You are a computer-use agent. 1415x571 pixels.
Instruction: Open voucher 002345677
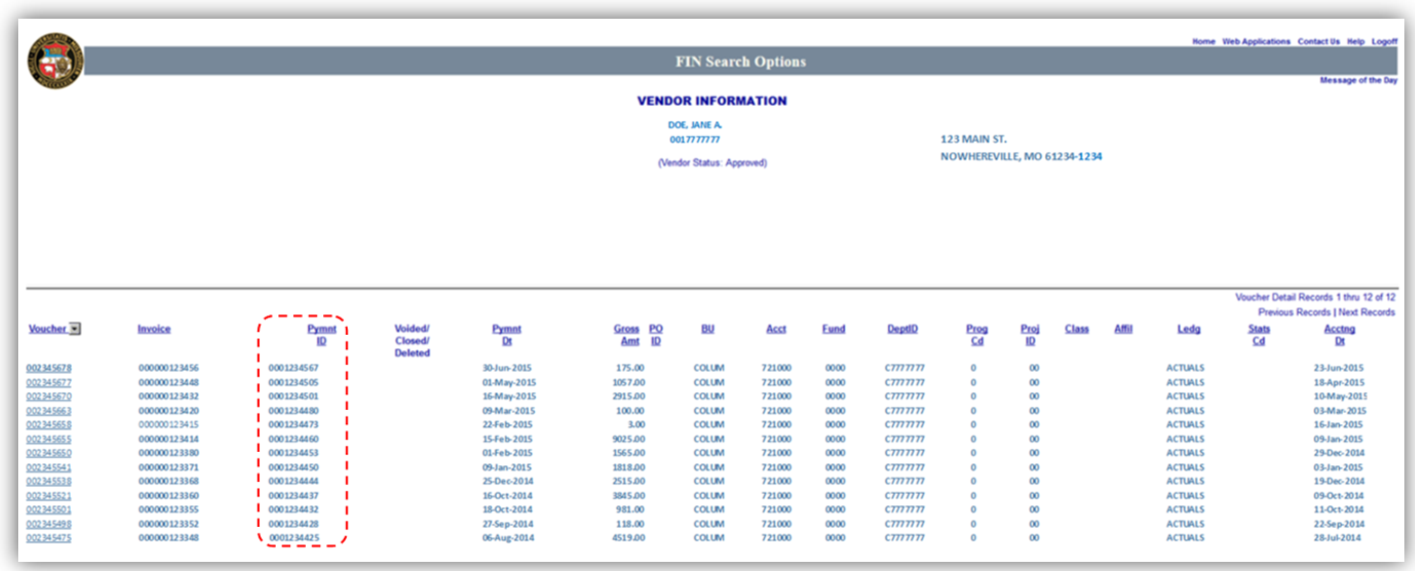tap(49, 382)
